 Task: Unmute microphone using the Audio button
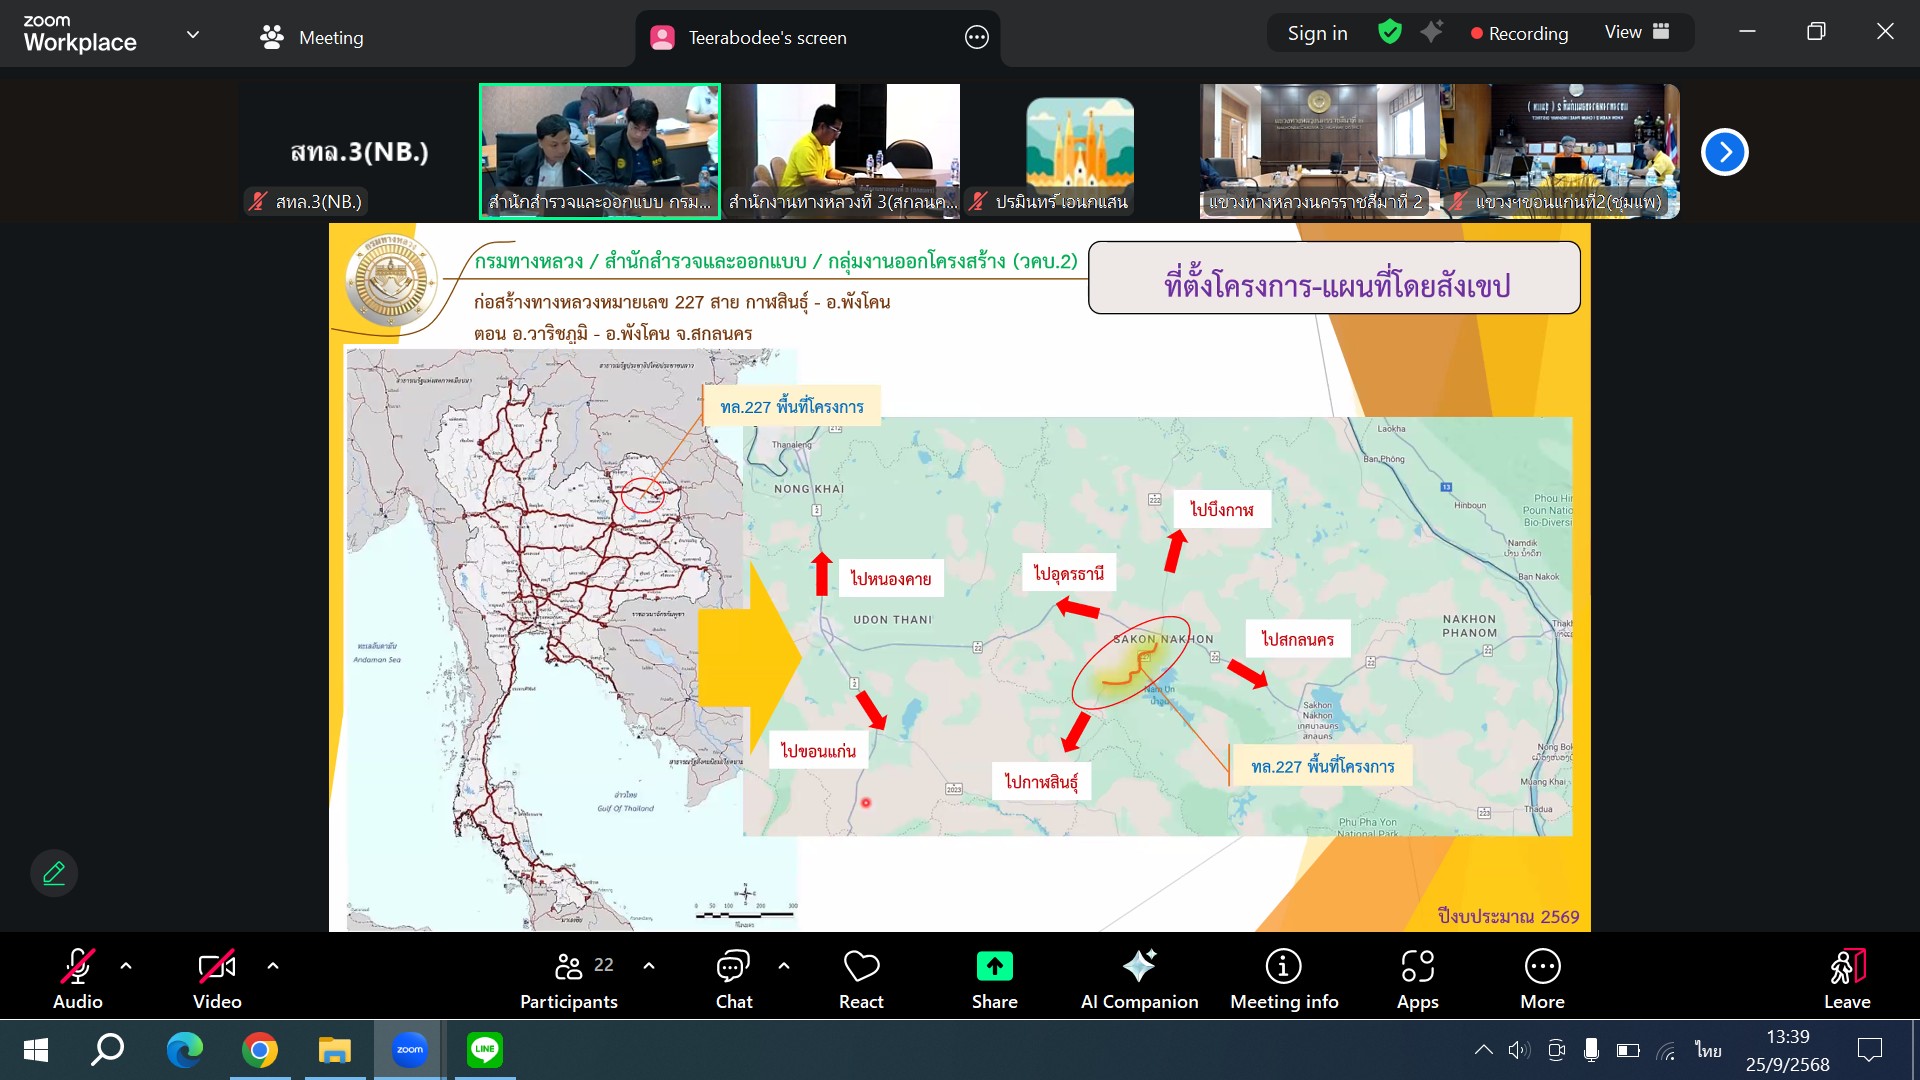(78, 978)
